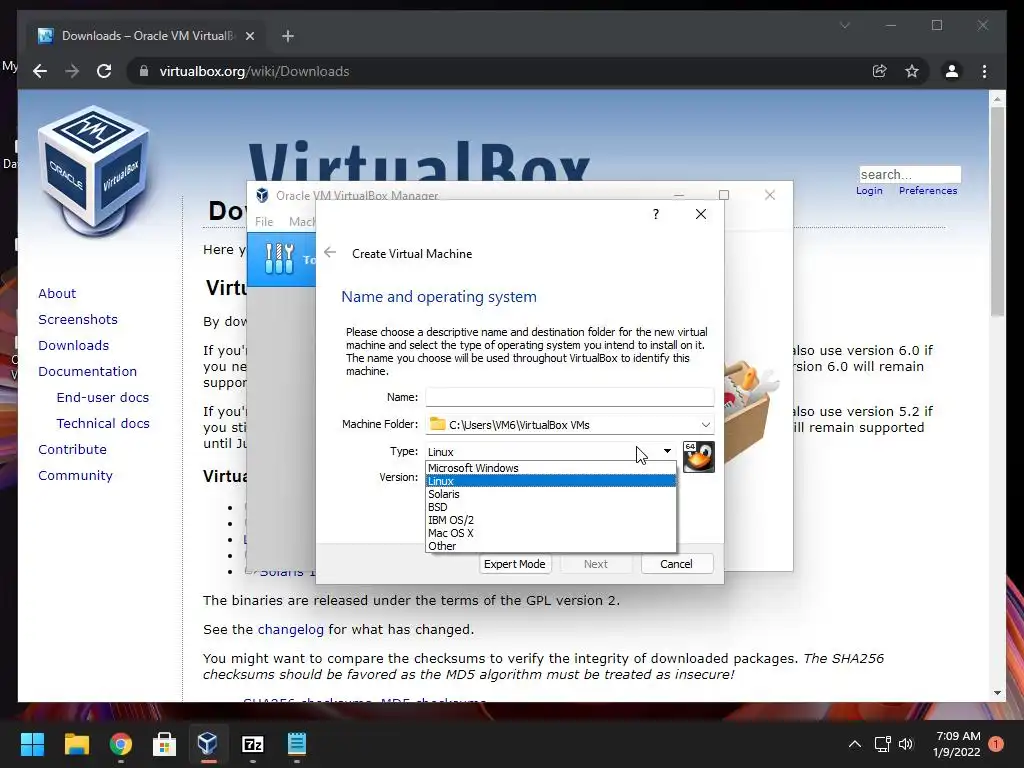Show hidden system tray icons
The height and width of the screenshot is (768, 1024).
(x=854, y=744)
